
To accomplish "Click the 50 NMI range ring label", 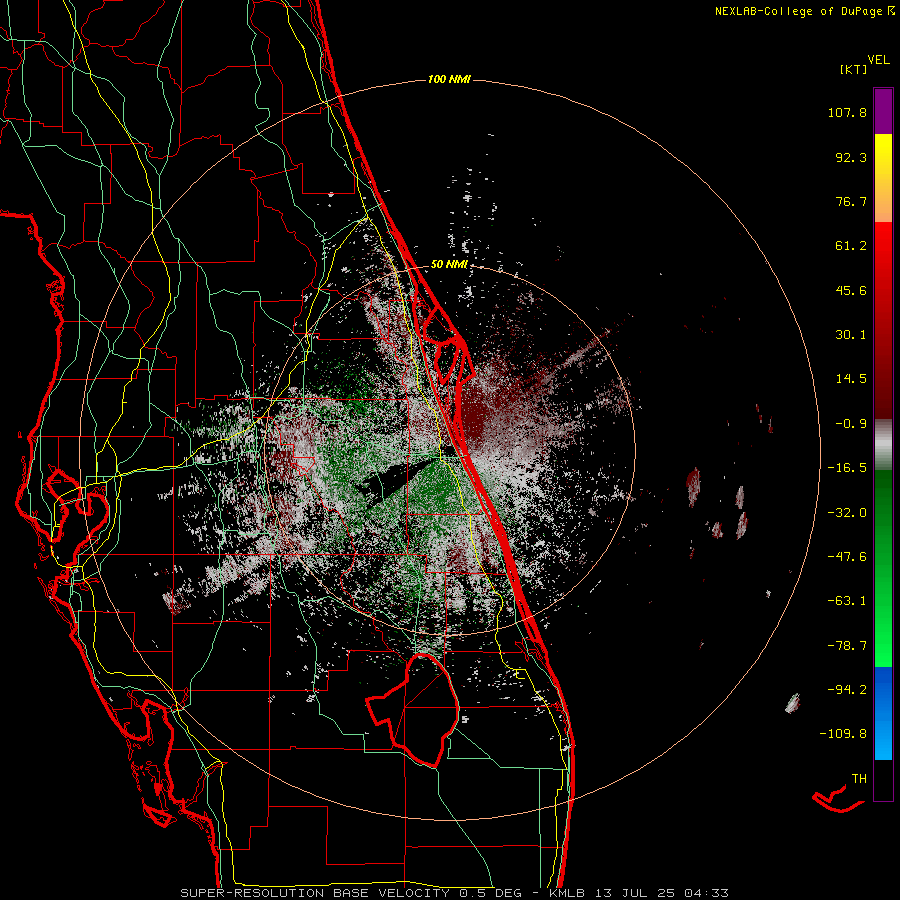I will click(449, 265).
